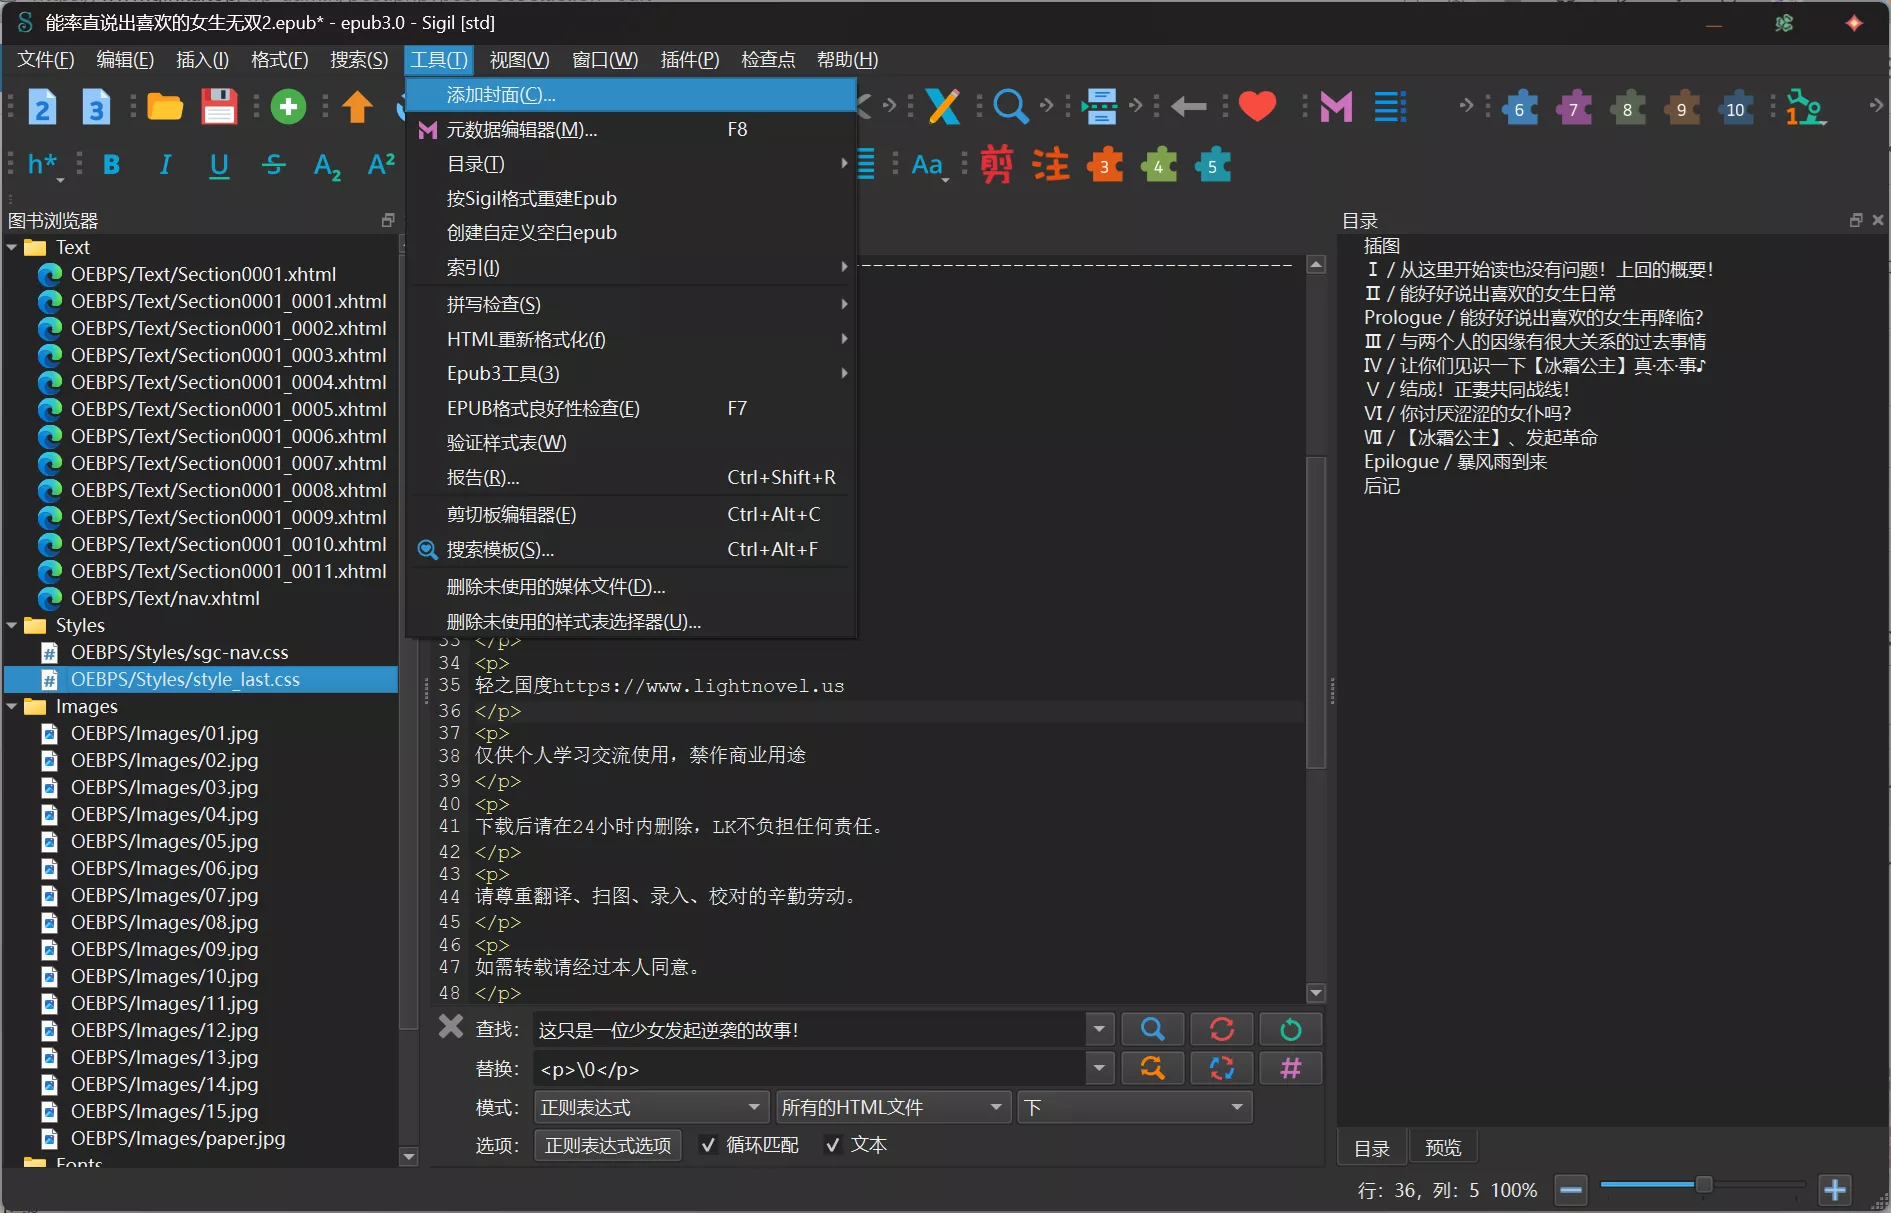Screen dimensions: 1891x1213
Task: Adjust the zoom slider handle
Action: [x=1703, y=1185]
